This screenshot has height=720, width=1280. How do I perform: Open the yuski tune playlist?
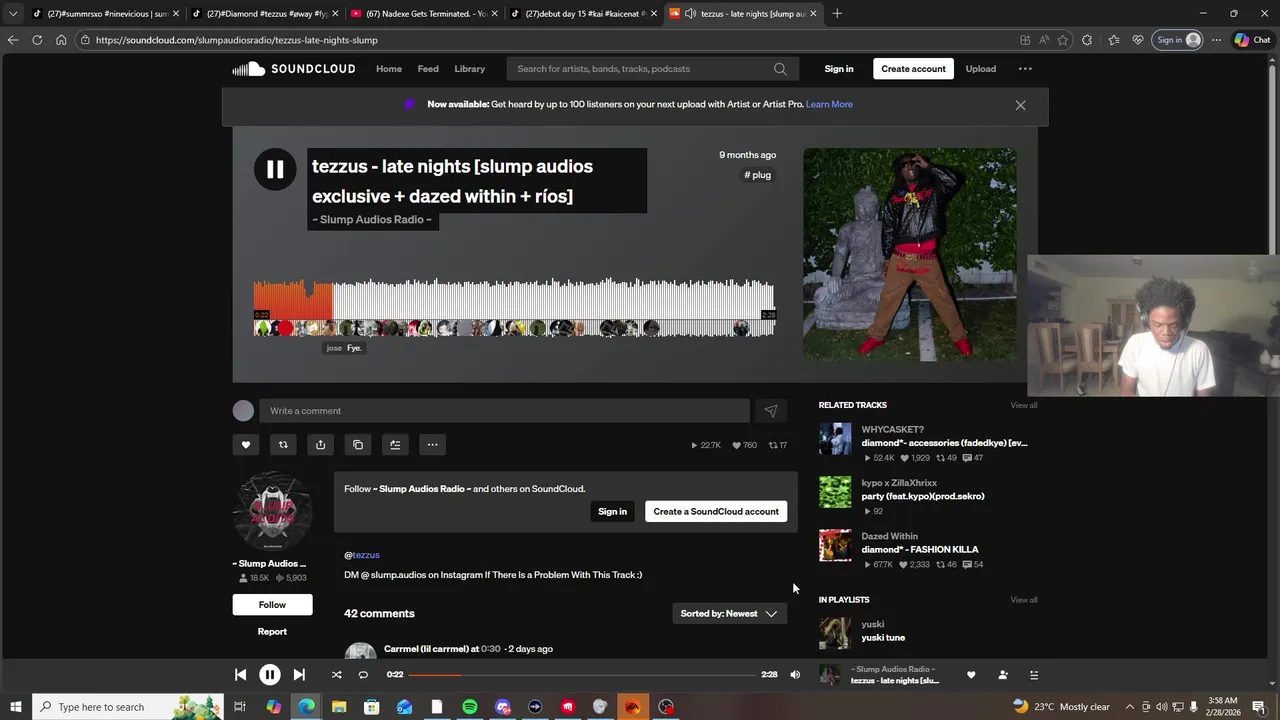click(x=883, y=638)
